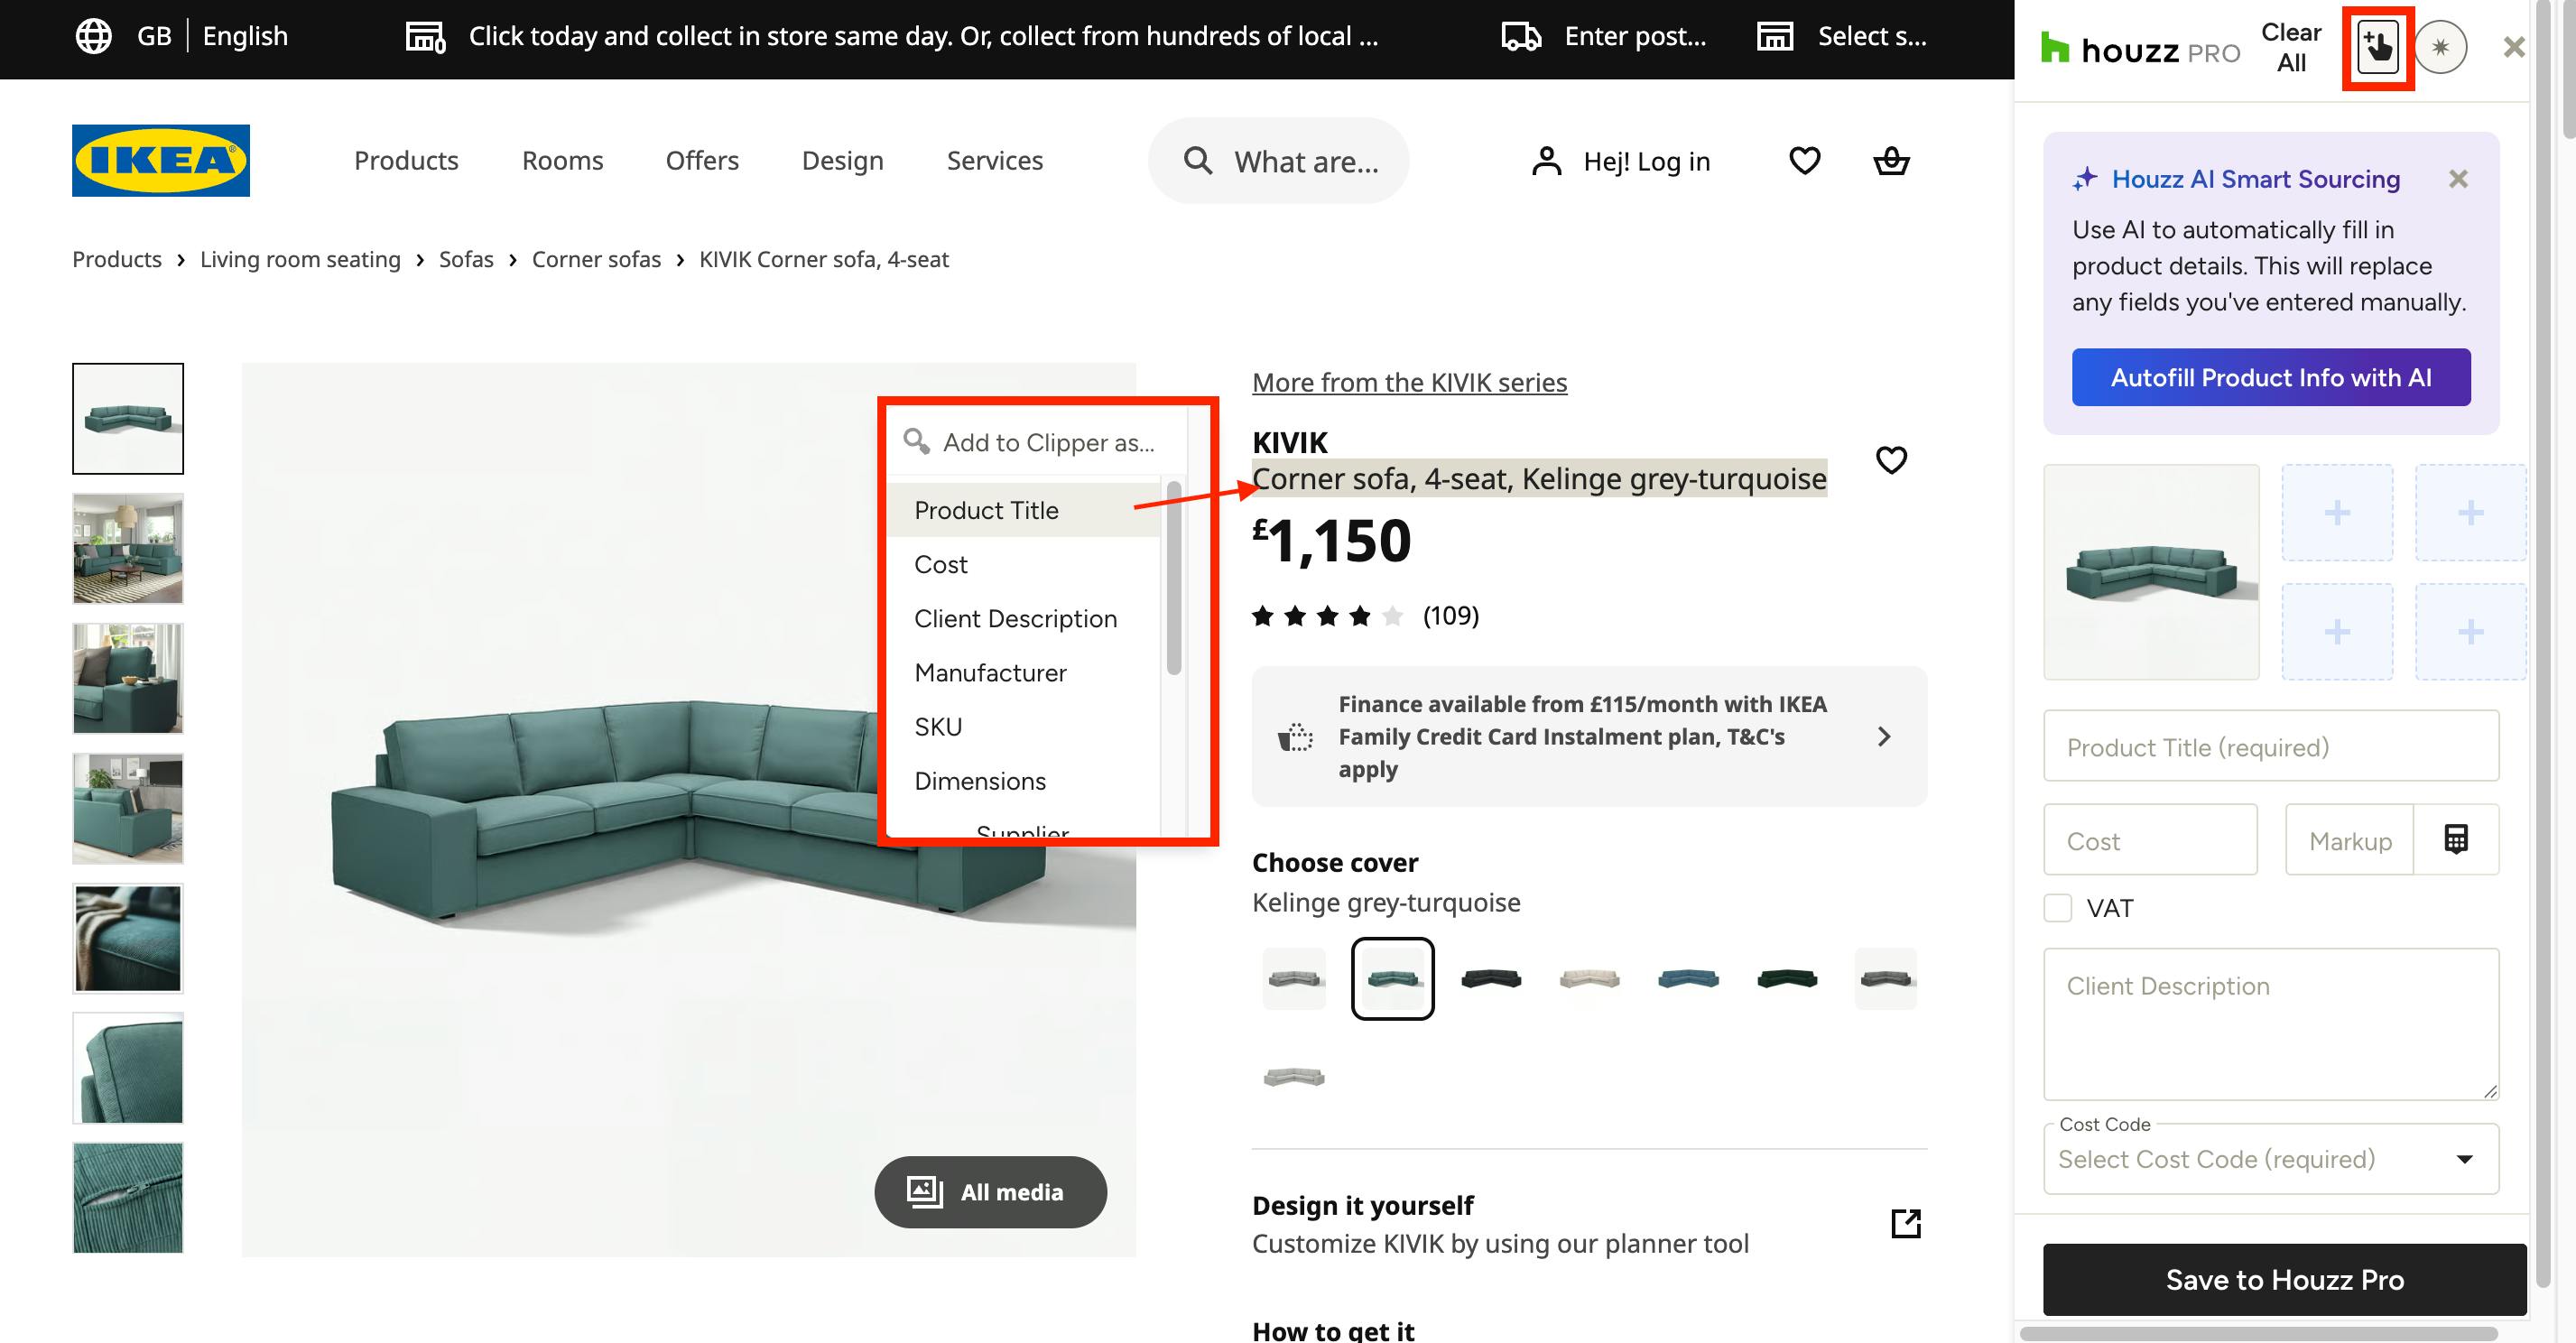Open the Services navigation menu
The image size is (2576, 1343).
coord(994,160)
